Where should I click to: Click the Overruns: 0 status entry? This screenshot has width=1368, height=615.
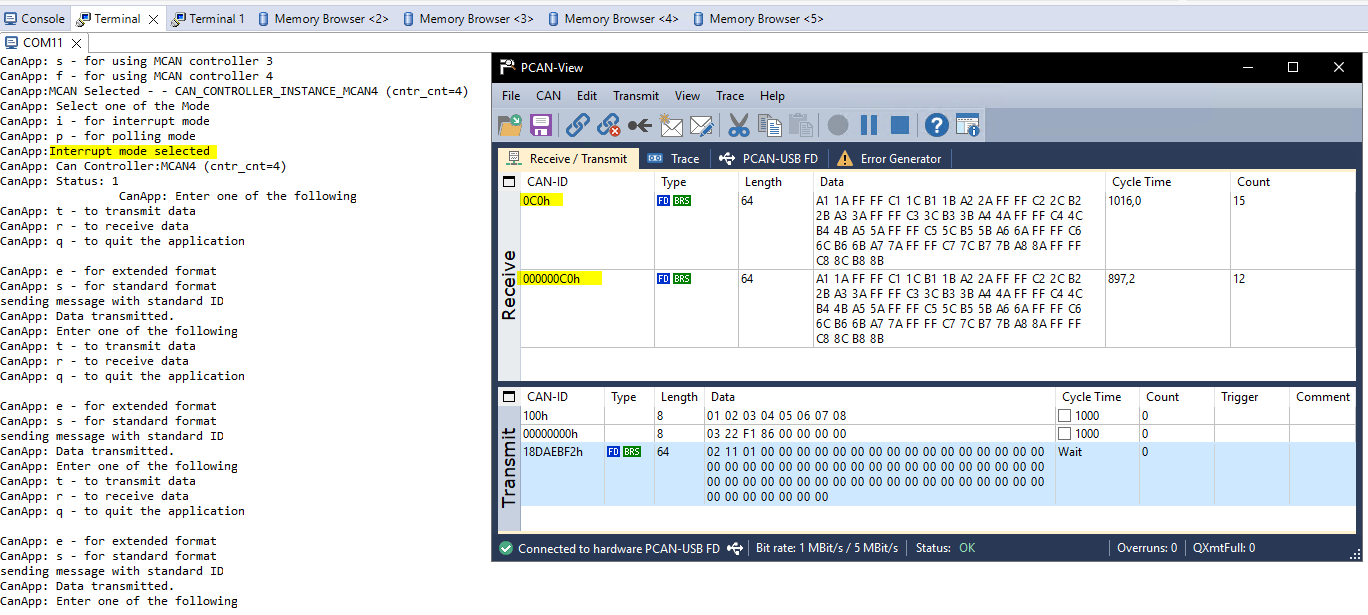(x=1146, y=548)
